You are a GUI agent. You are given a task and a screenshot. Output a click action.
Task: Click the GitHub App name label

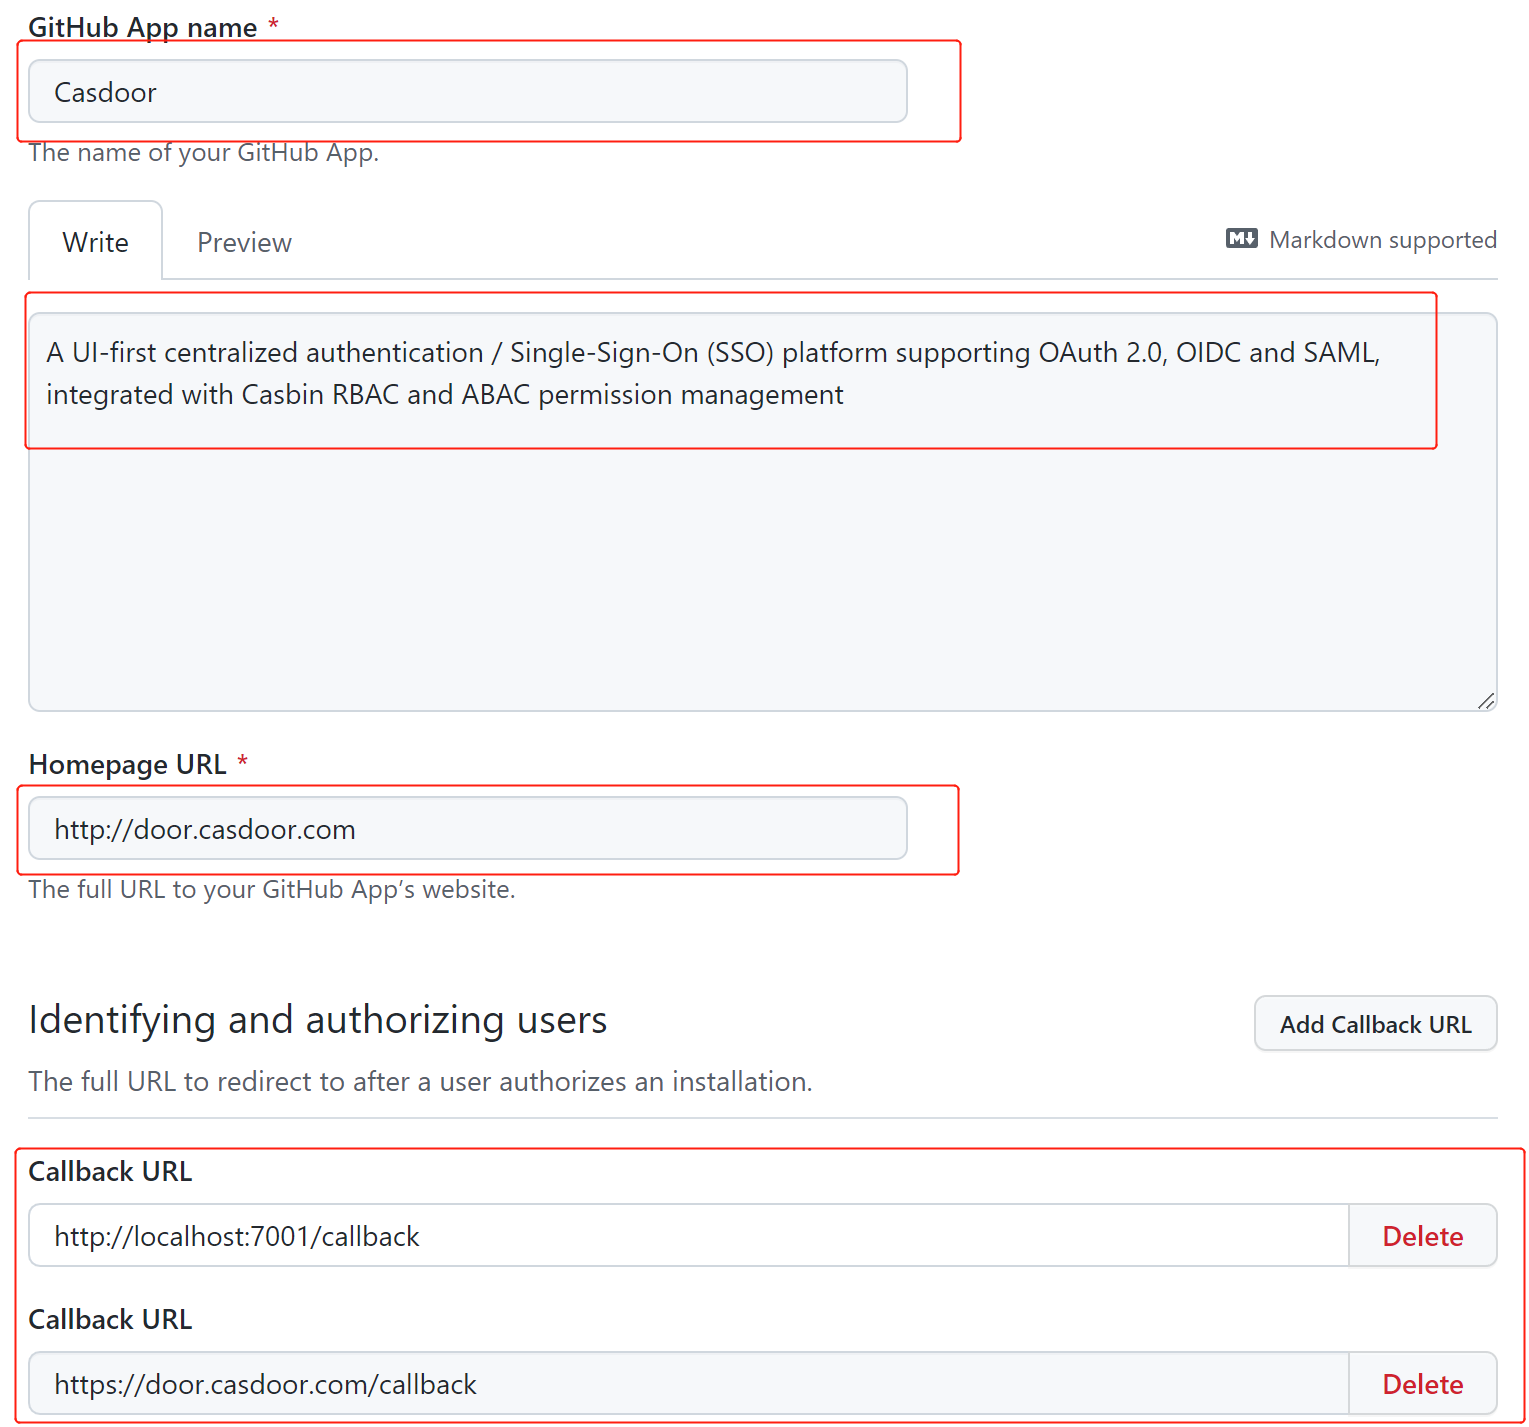point(138,27)
